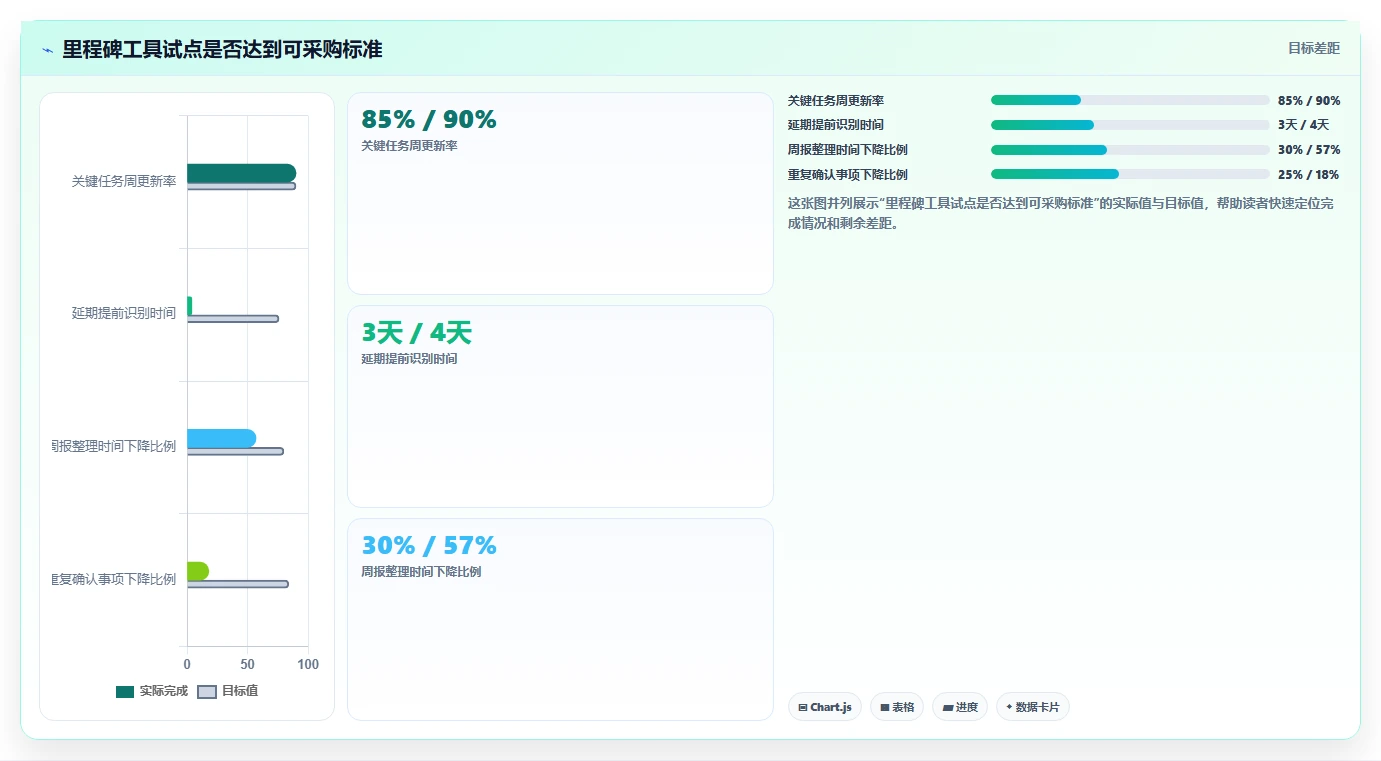Click the chart description paragraph text
Image resolution: width=1381 pixels, height=761 pixels.
[x=1060, y=214]
